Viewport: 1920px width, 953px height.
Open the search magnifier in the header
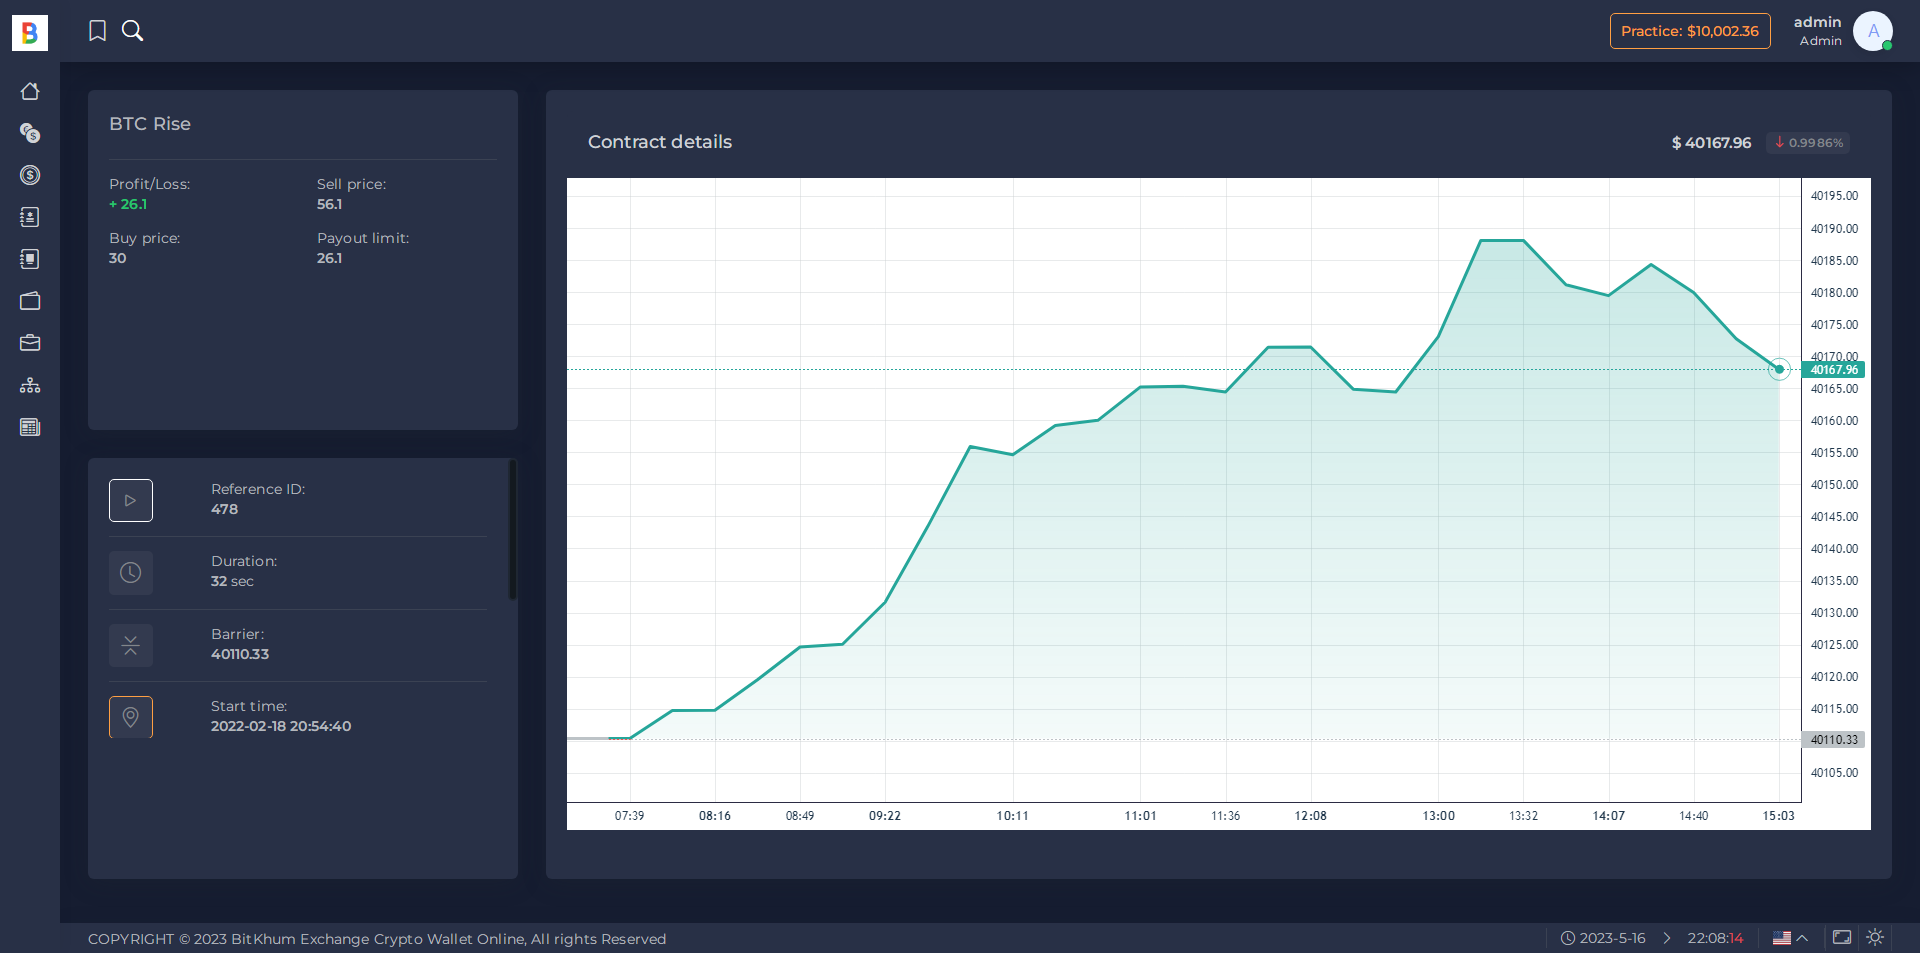(x=132, y=31)
